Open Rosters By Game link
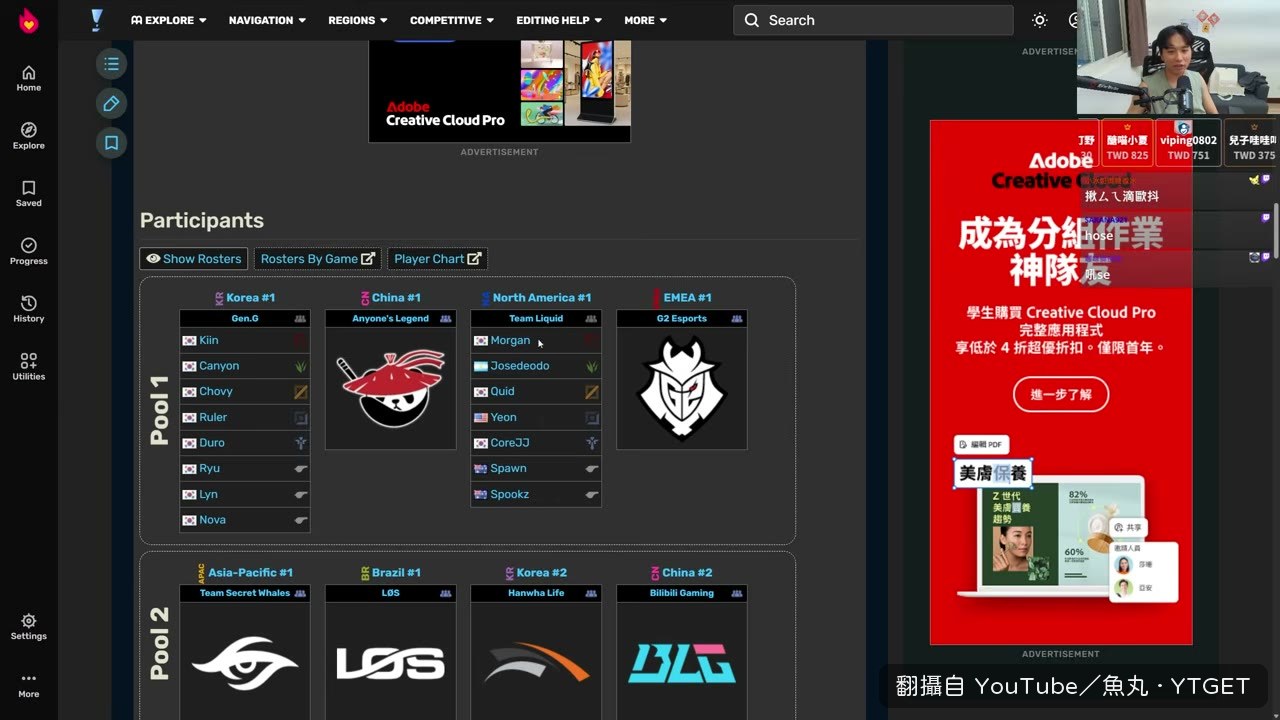This screenshot has height=720, width=1280. point(318,259)
